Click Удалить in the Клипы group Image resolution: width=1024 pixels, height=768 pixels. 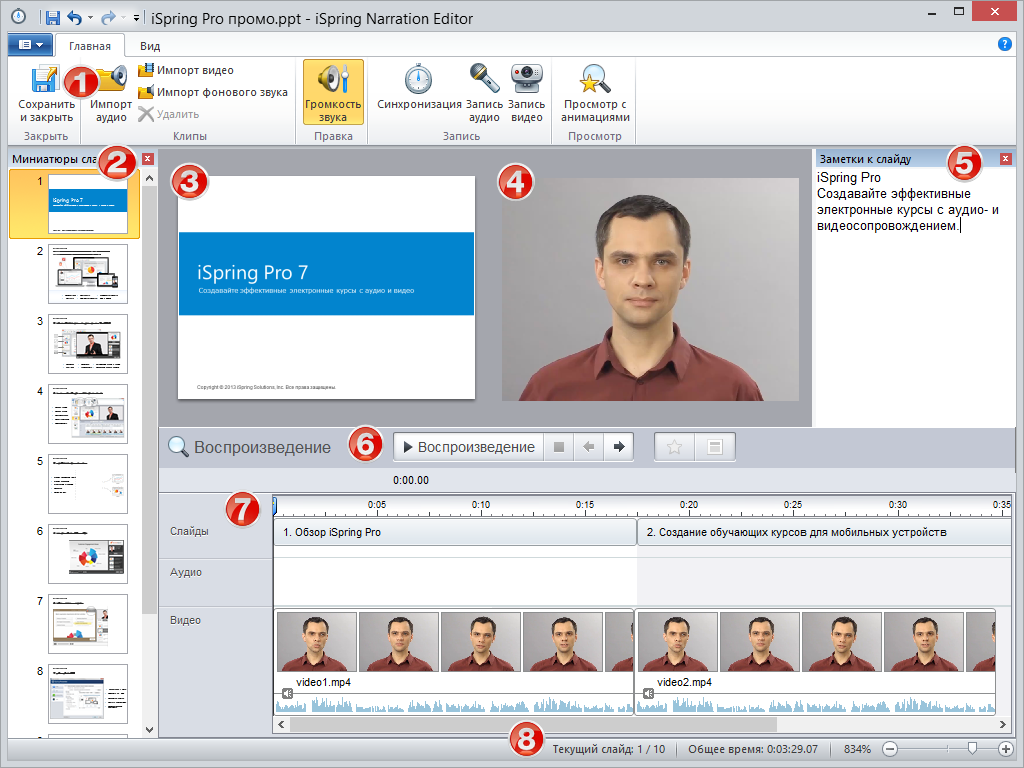(x=168, y=114)
